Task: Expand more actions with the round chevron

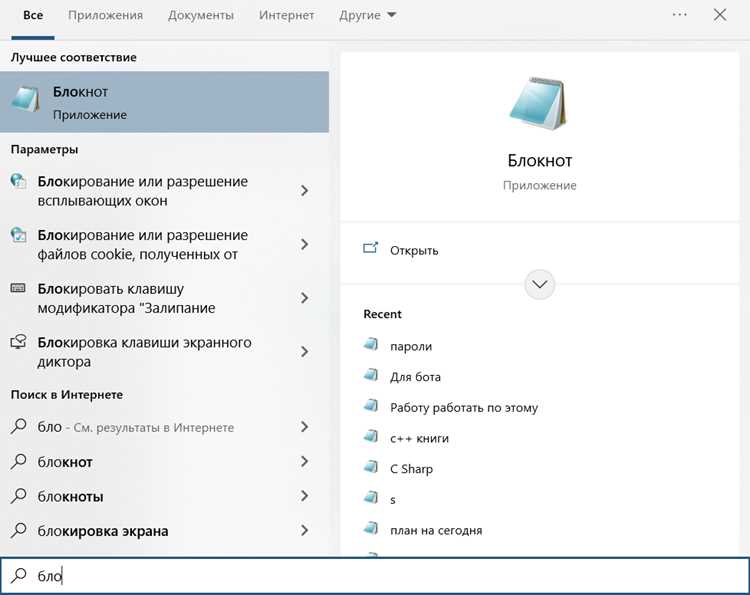Action: (x=540, y=285)
